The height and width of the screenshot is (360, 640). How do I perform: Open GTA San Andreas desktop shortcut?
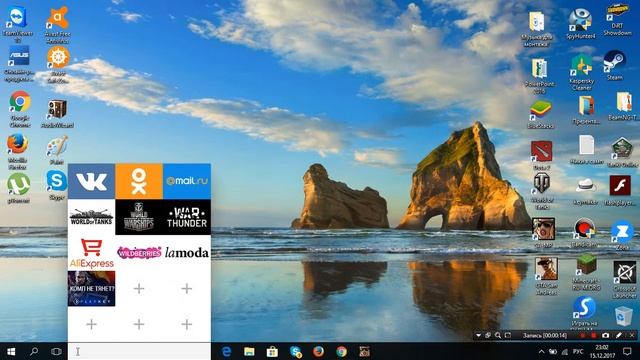(x=546, y=276)
